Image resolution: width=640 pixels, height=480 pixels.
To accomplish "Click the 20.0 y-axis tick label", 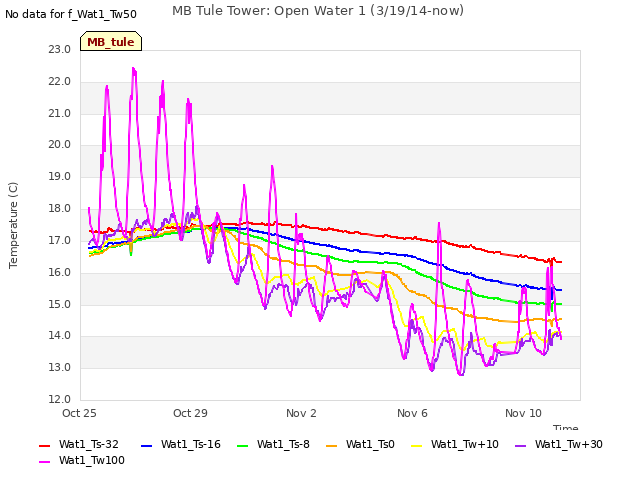I will pyautogui.click(x=60, y=144).
